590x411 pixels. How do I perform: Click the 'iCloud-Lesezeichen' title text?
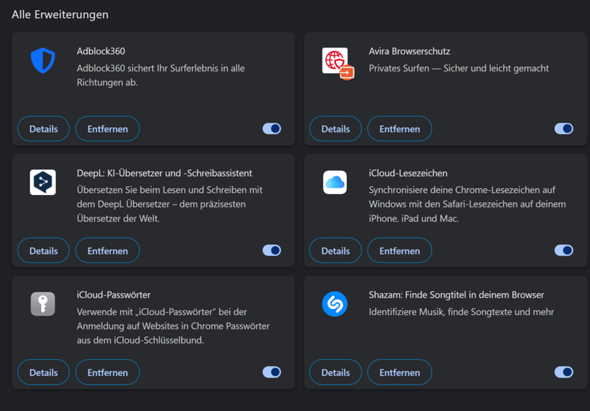click(x=408, y=173)
